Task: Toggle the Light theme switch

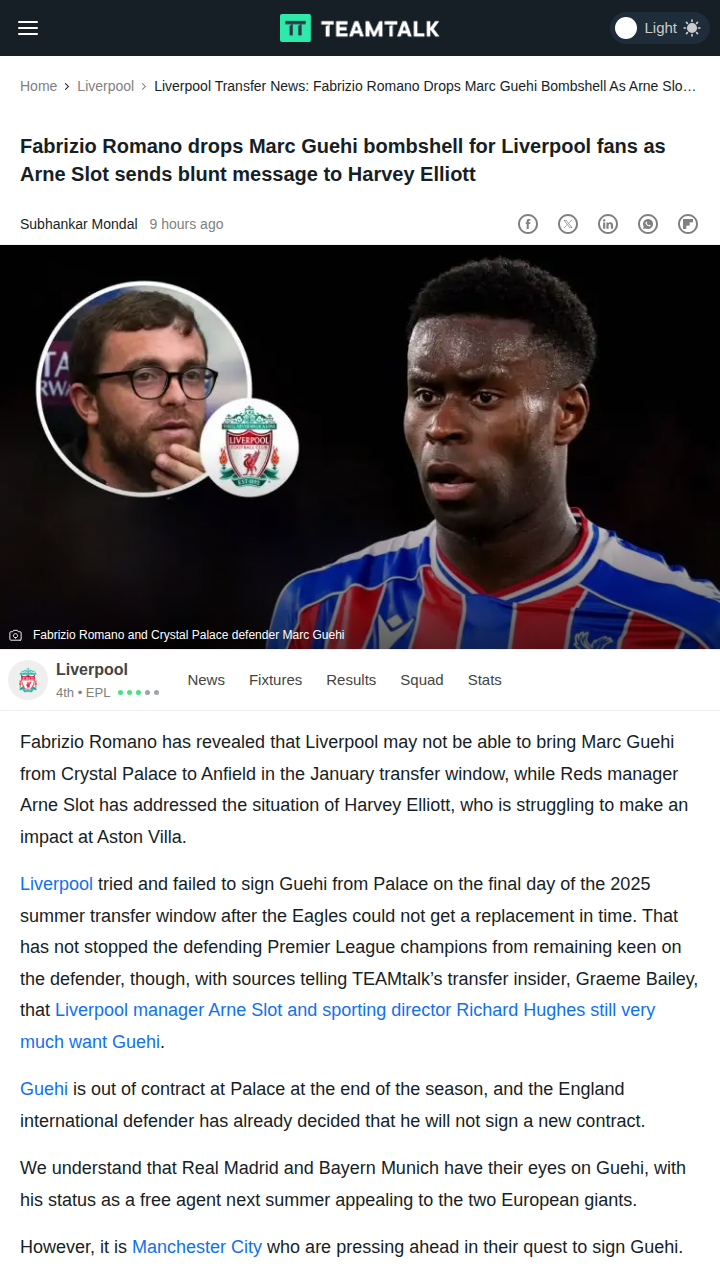Action: click(659, 28)
